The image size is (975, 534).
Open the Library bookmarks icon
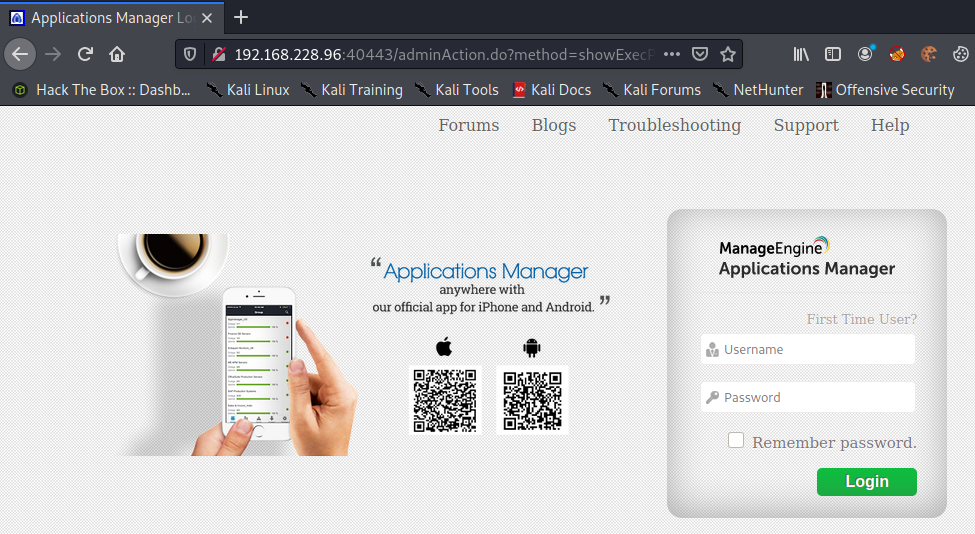801,55
